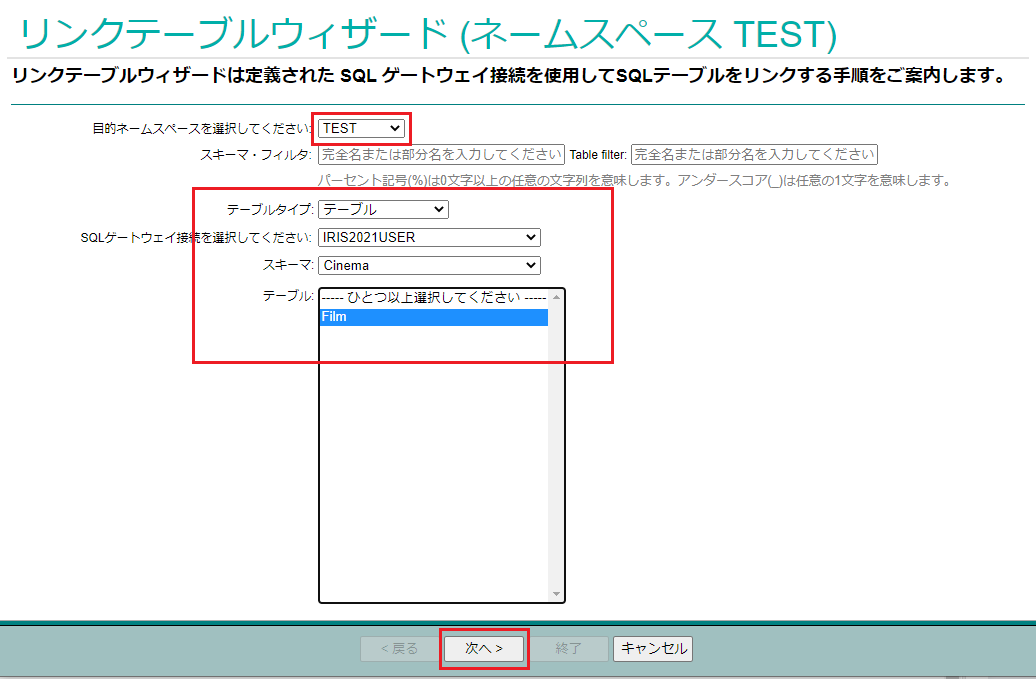Expand the スキーマ dropdown showing Cinema
The height and width of the screenshot is (679, 1036).
429,265
